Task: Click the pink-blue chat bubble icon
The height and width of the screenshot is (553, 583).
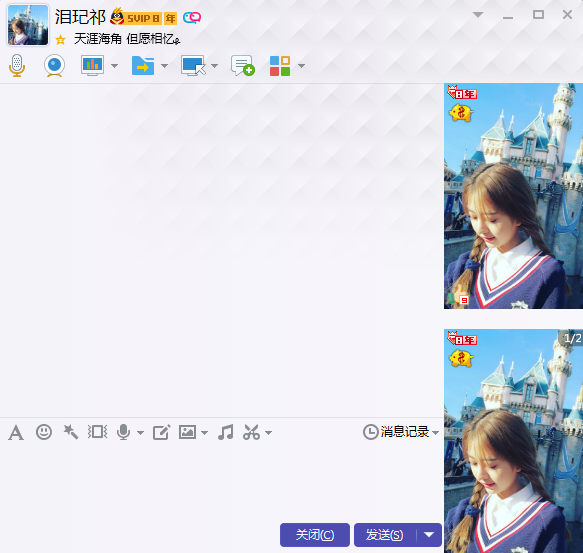Action: 192,17
